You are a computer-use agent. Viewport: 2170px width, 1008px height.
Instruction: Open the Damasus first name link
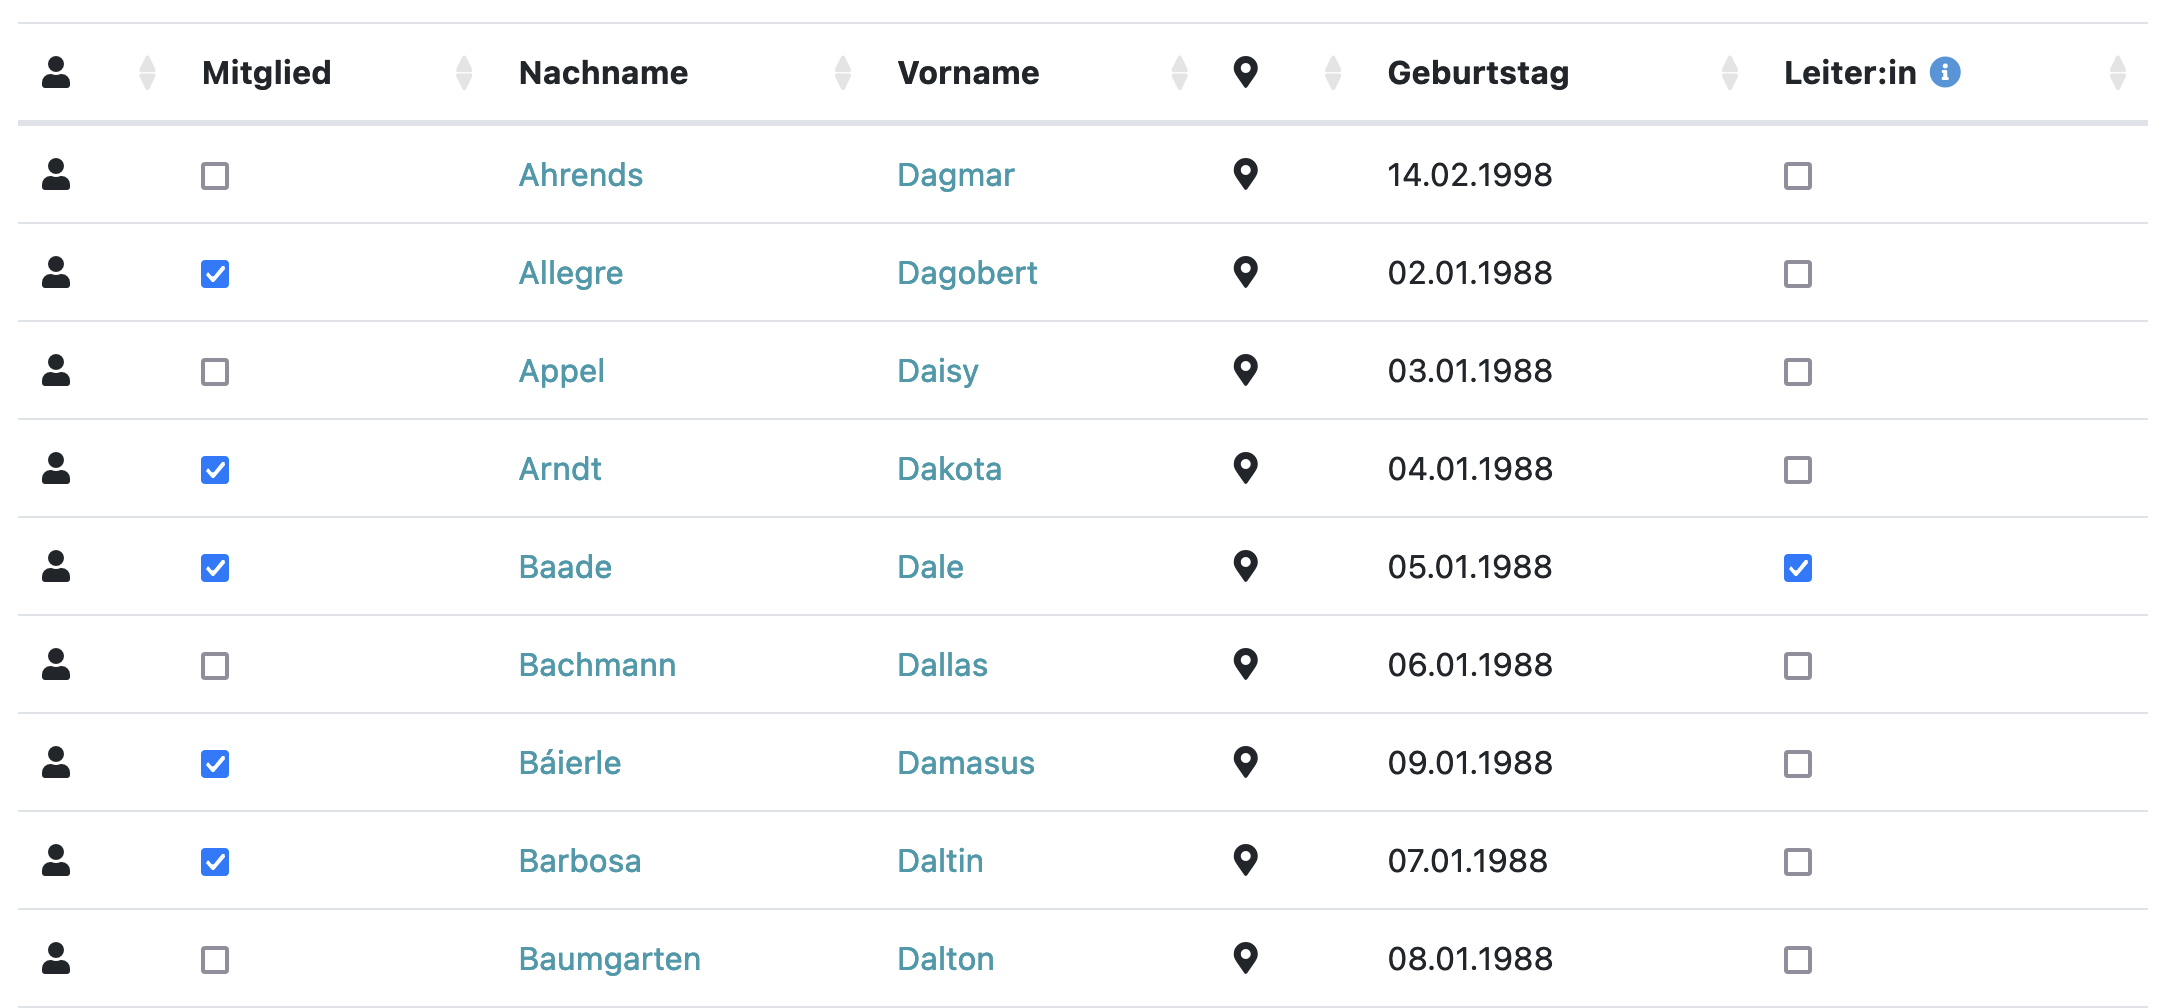(965, 763)
